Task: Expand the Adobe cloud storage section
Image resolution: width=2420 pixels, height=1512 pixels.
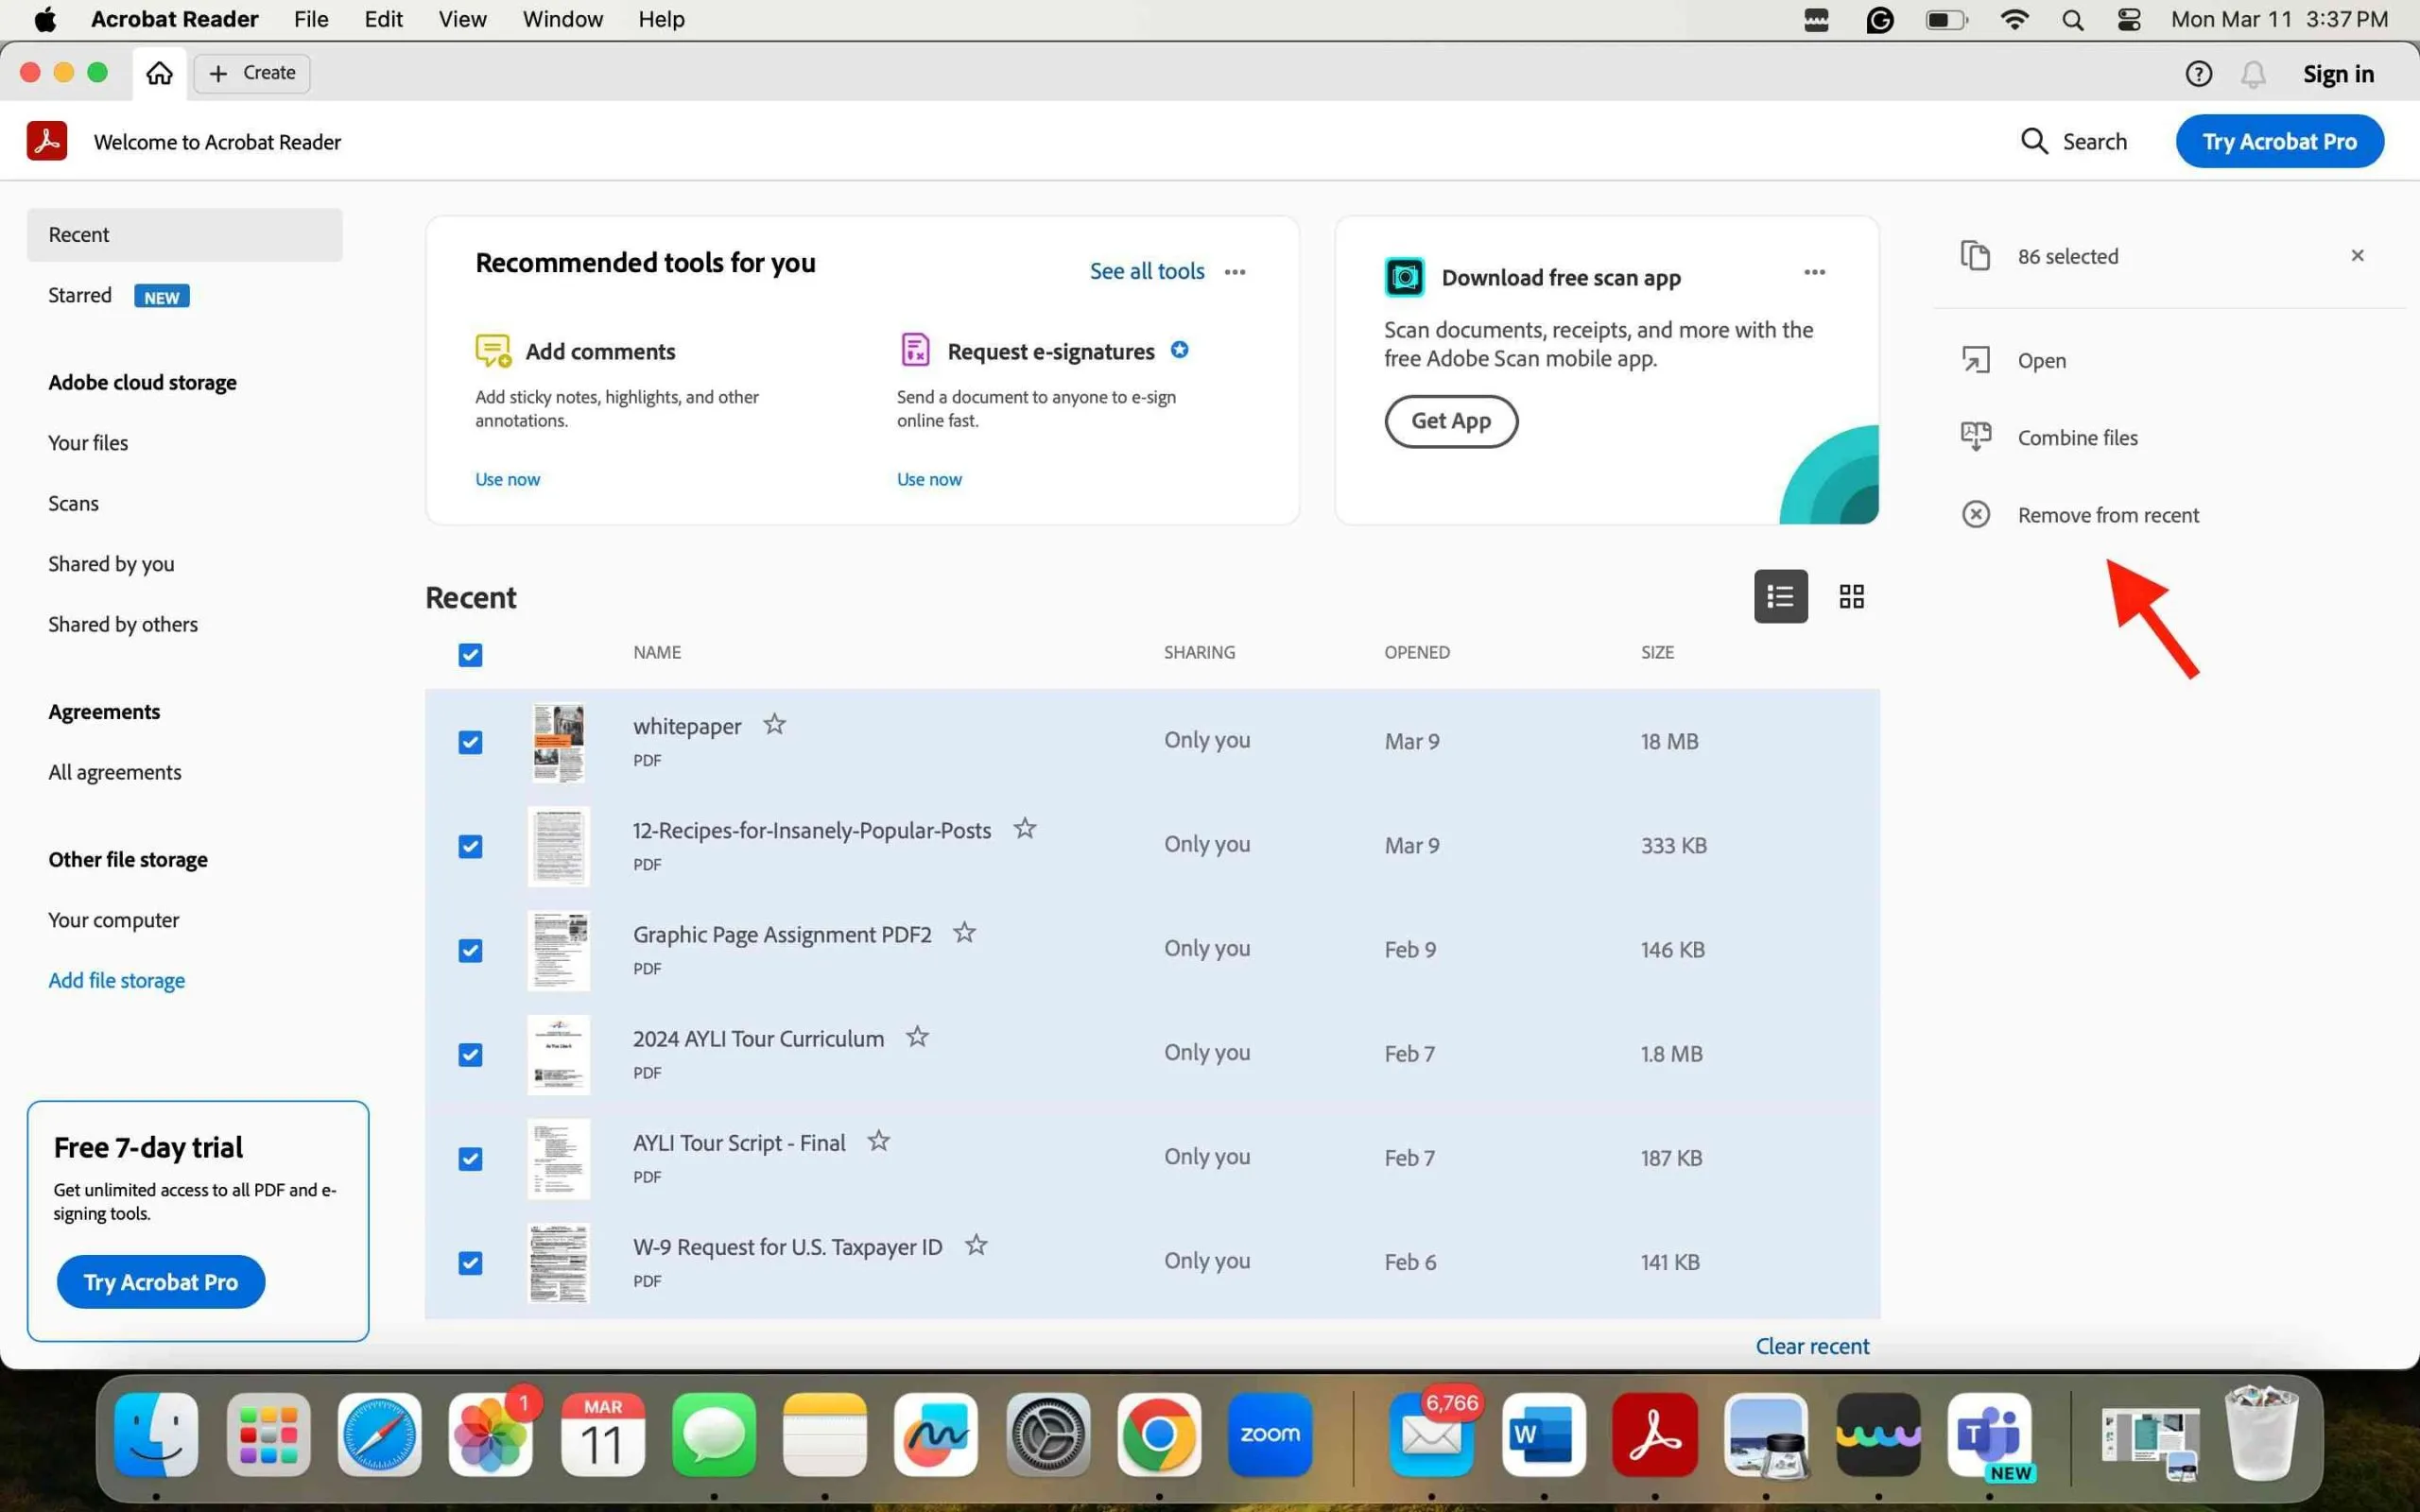Action: (x=141, y=382)
